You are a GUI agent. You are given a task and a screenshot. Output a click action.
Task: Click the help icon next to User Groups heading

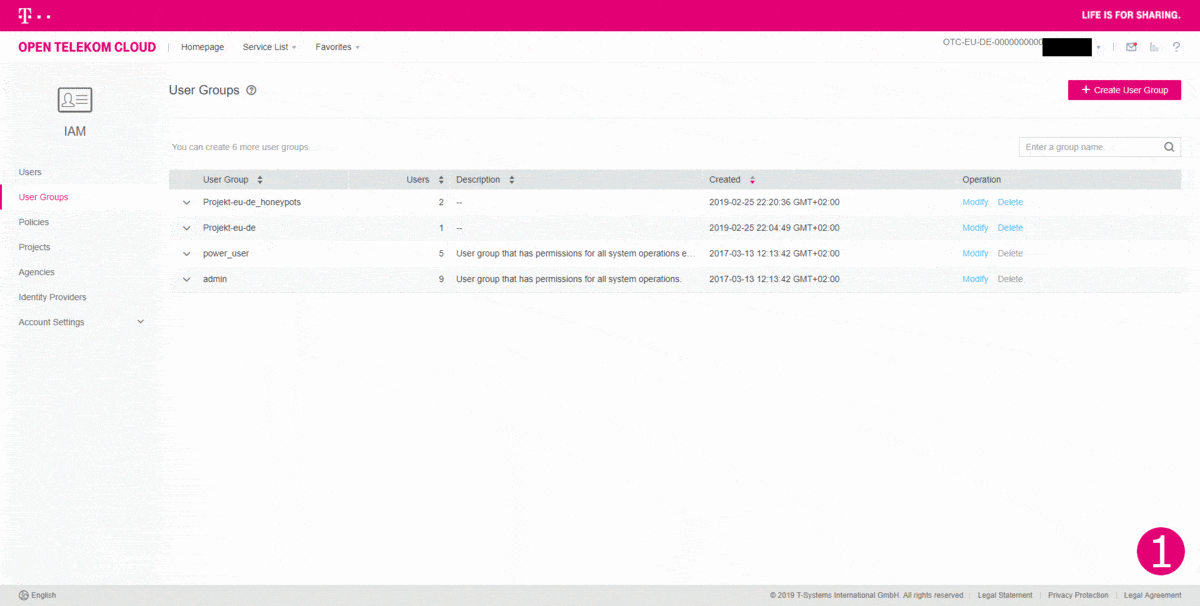(250, 90)
